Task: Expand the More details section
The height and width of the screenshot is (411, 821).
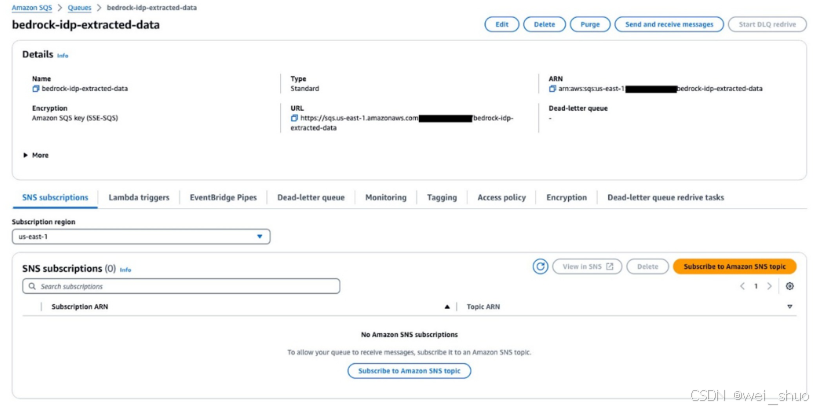Action: 36,155
